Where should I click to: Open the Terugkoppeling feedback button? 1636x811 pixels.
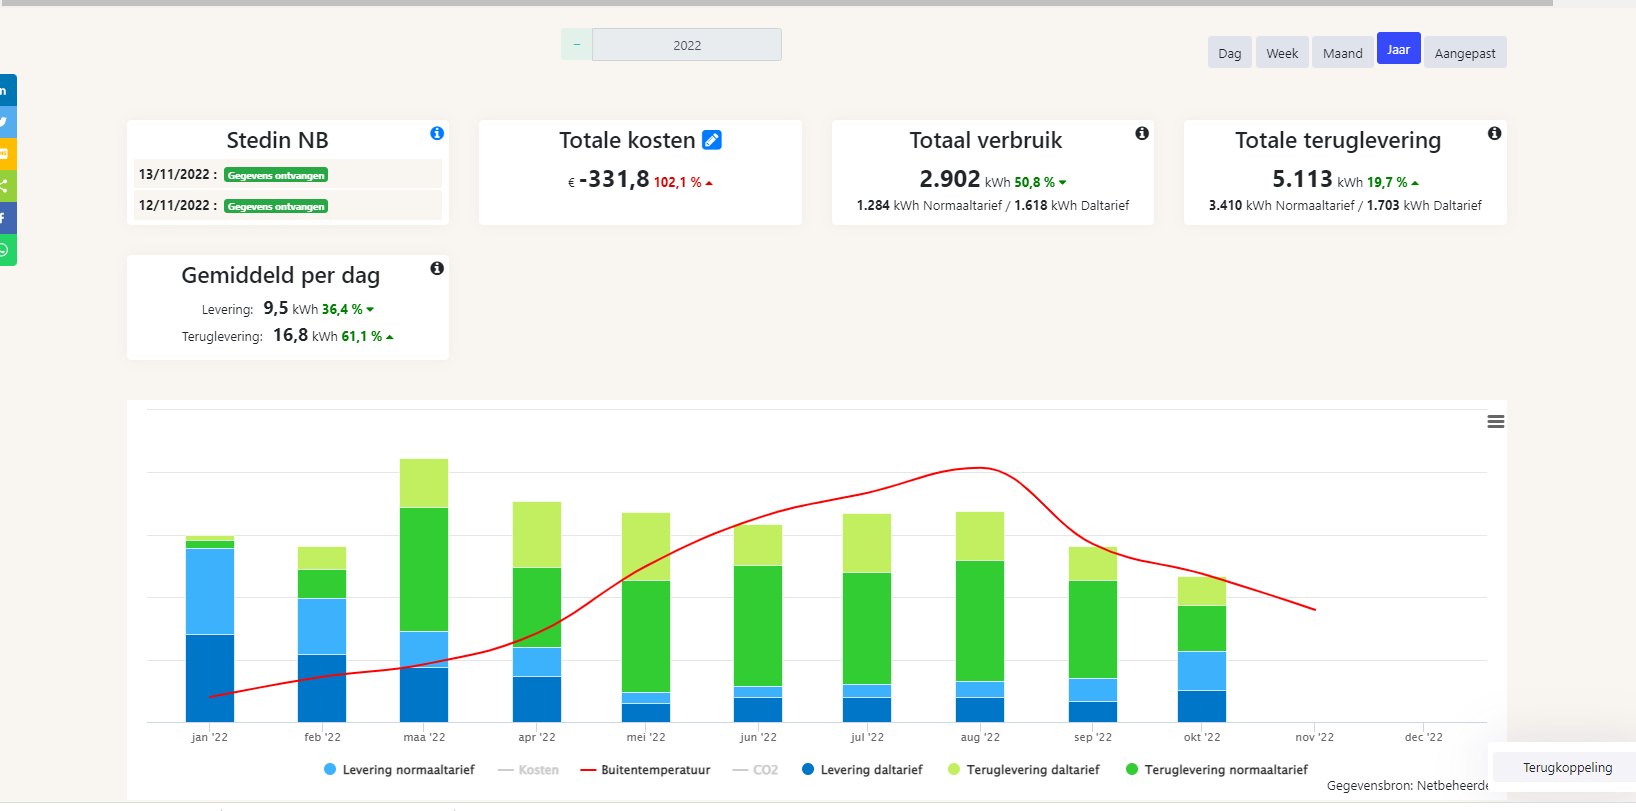tap(1566, 767)
